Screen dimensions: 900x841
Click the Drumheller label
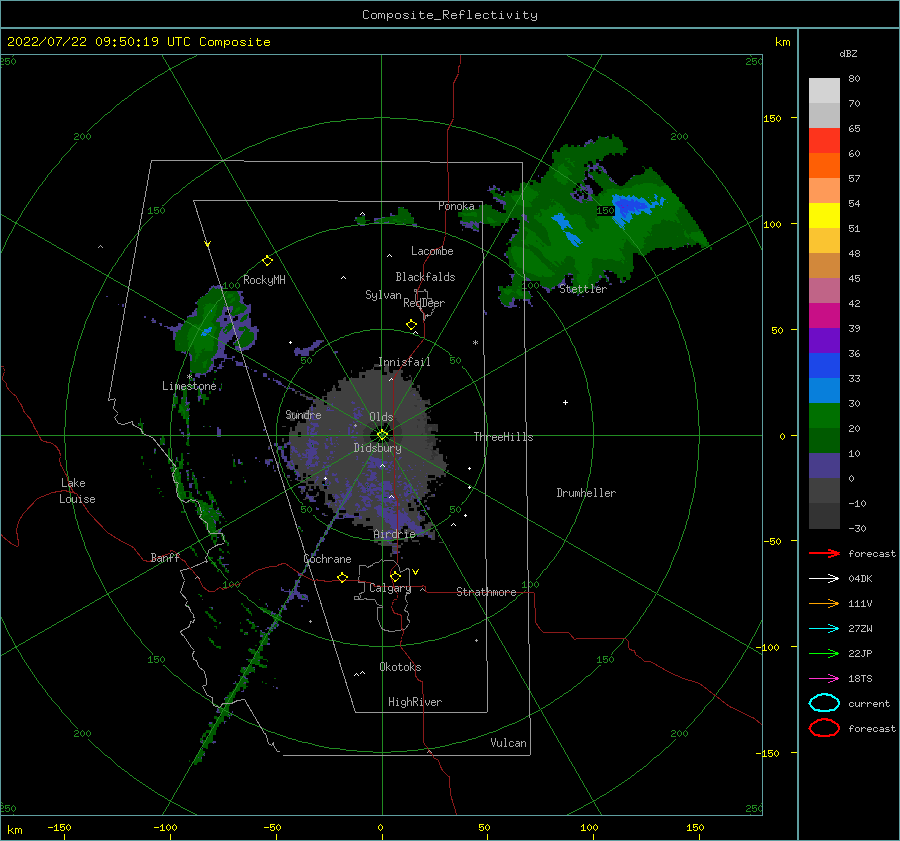click(586, 493)
